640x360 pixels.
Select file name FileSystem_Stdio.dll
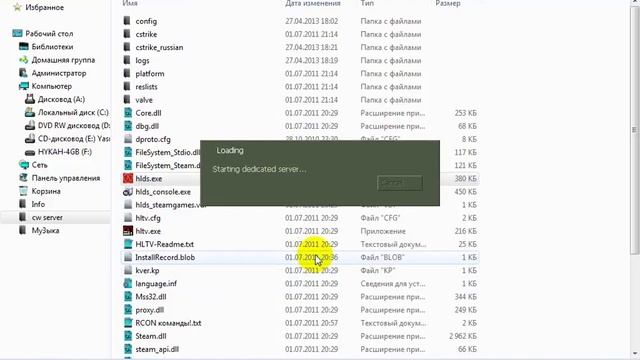(168, 152)
